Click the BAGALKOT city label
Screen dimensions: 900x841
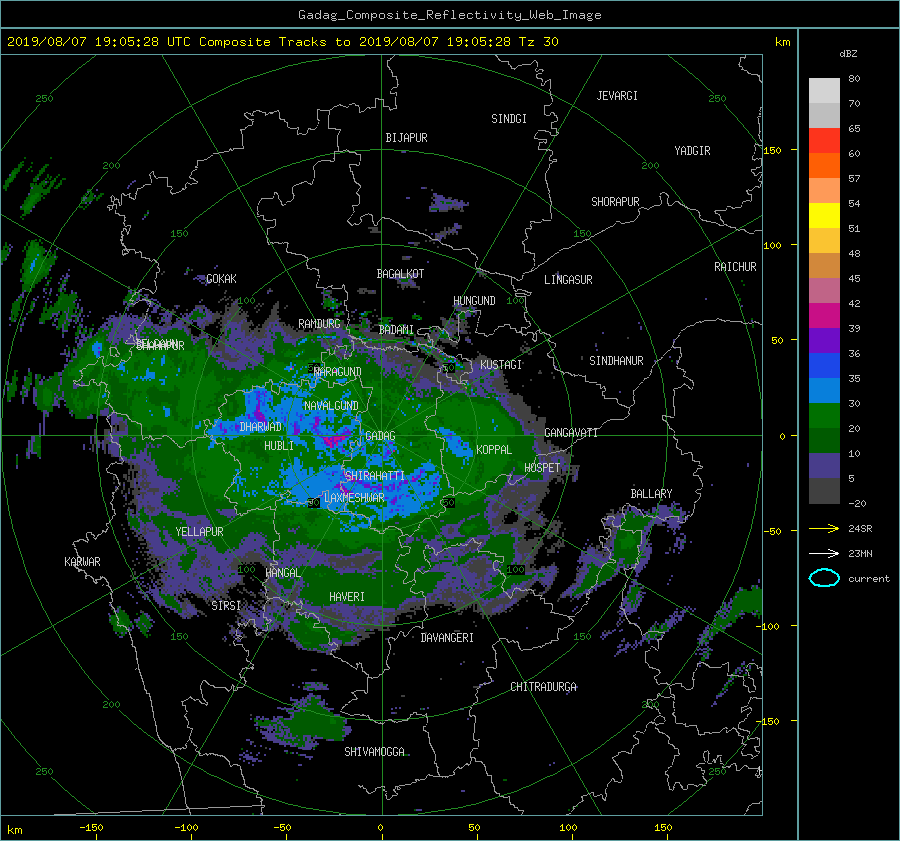coord(400,274)
